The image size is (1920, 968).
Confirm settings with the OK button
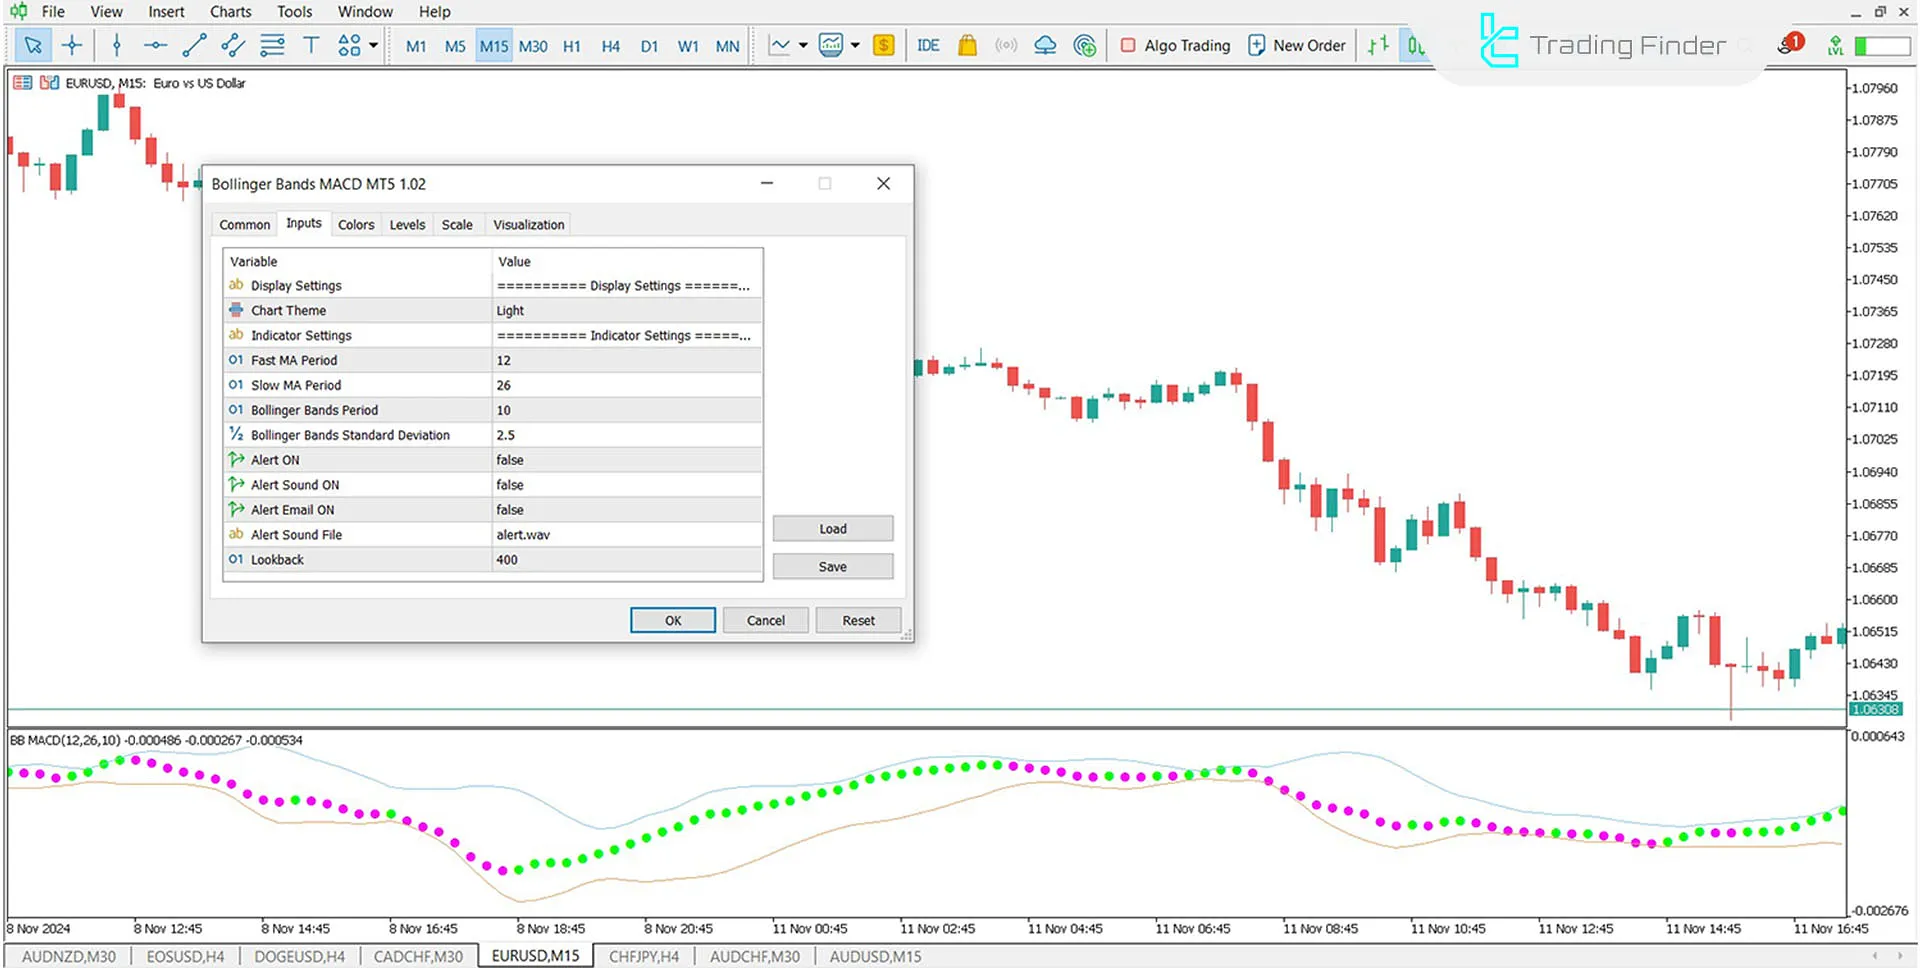click(672, 620)
